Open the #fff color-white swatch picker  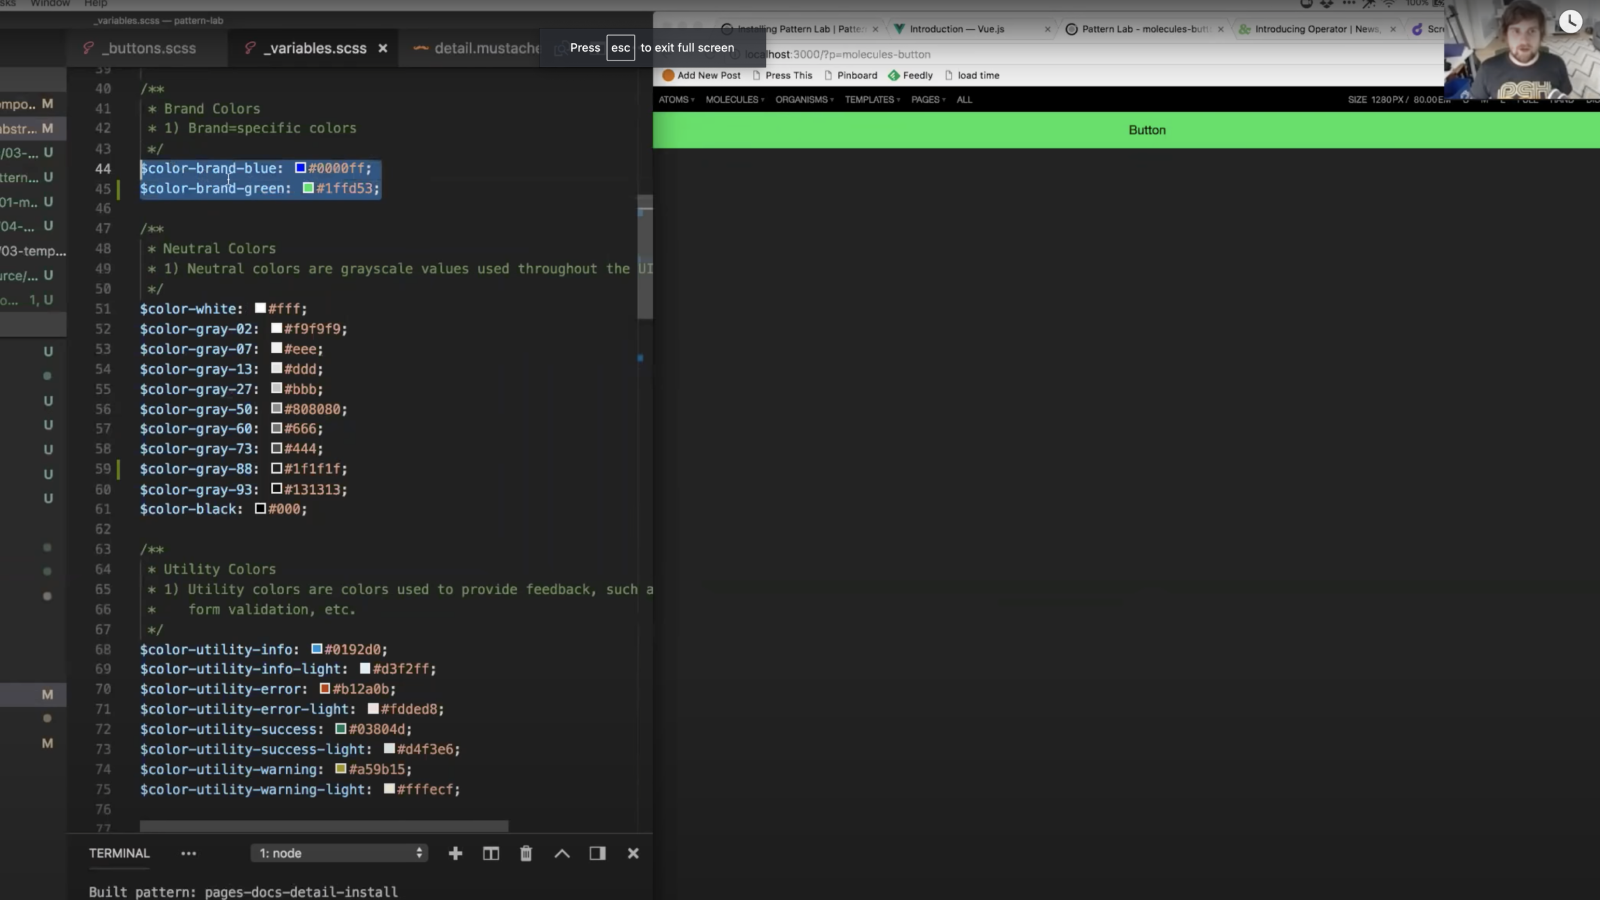click(260, 309)
